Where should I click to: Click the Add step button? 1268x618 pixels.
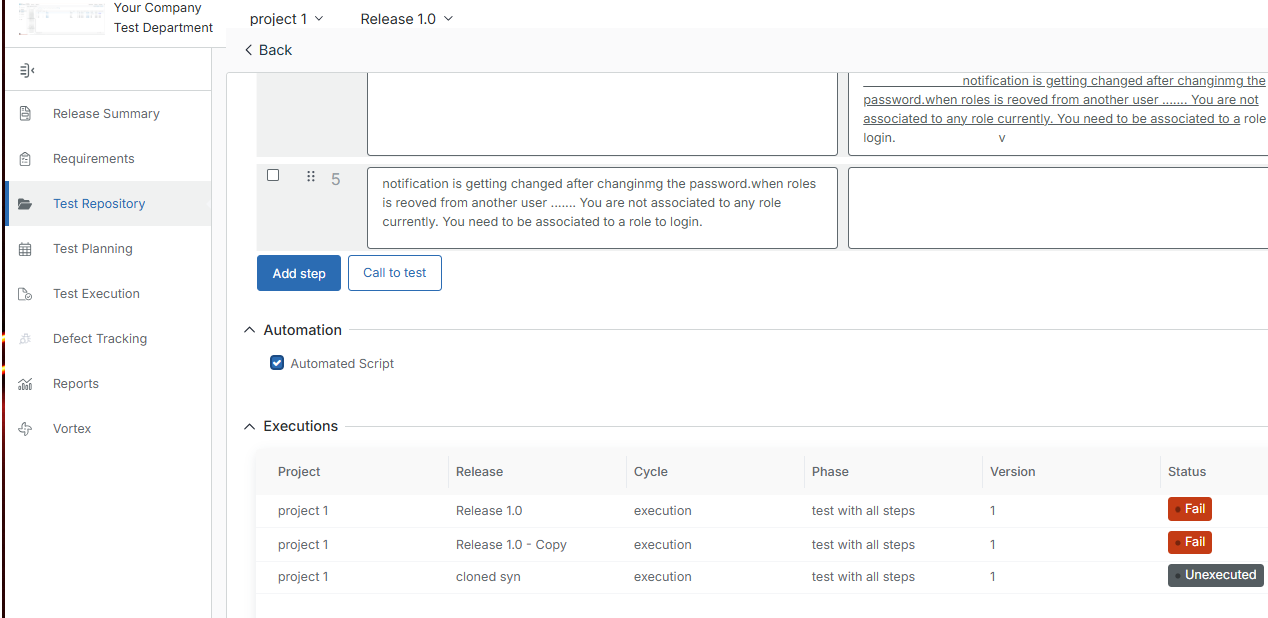298,273
